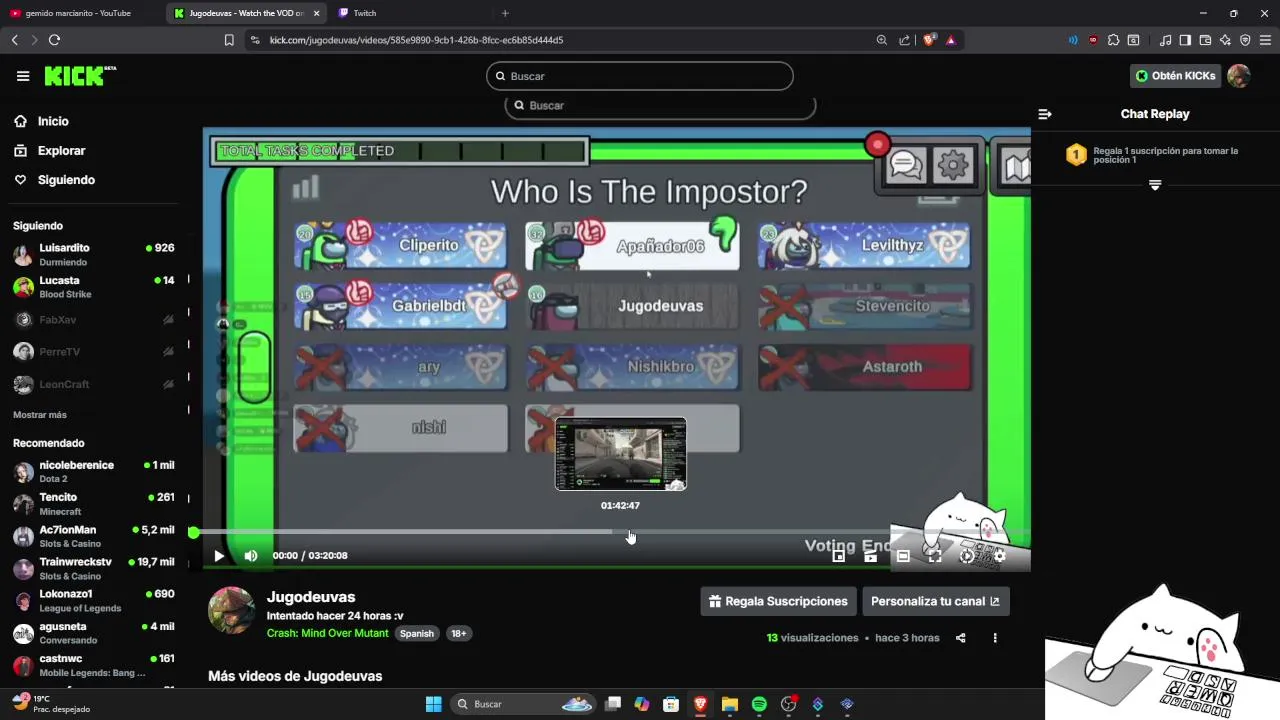The height and width of the screenshot is (720, 1280).
Task: Open a new browser tab
Action: (505, 13)
